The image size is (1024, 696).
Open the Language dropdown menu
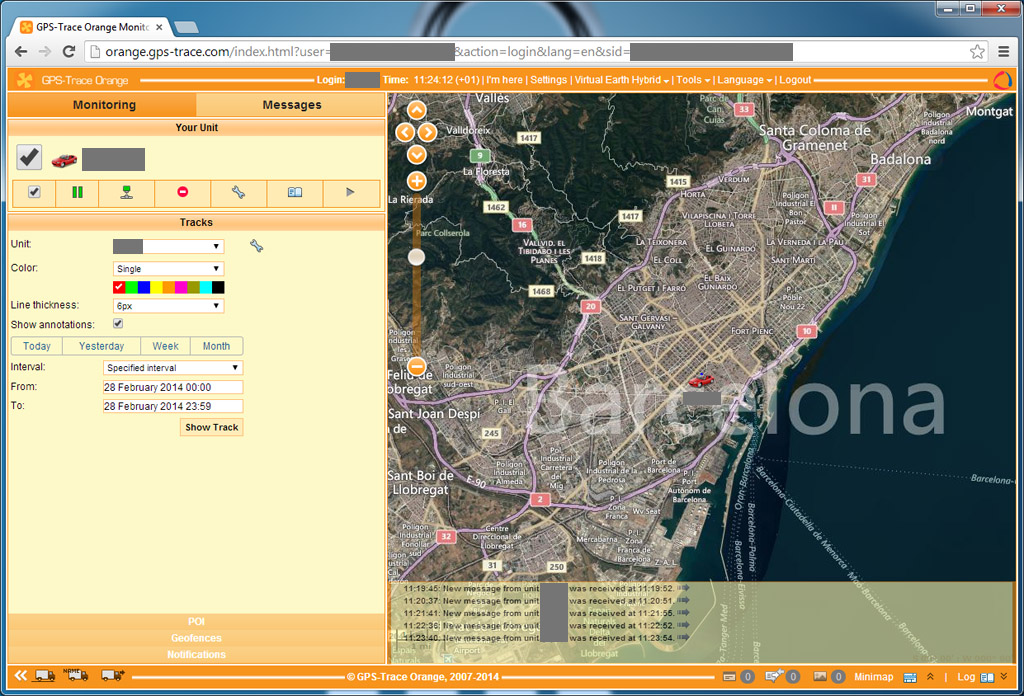tap(744, 80)
